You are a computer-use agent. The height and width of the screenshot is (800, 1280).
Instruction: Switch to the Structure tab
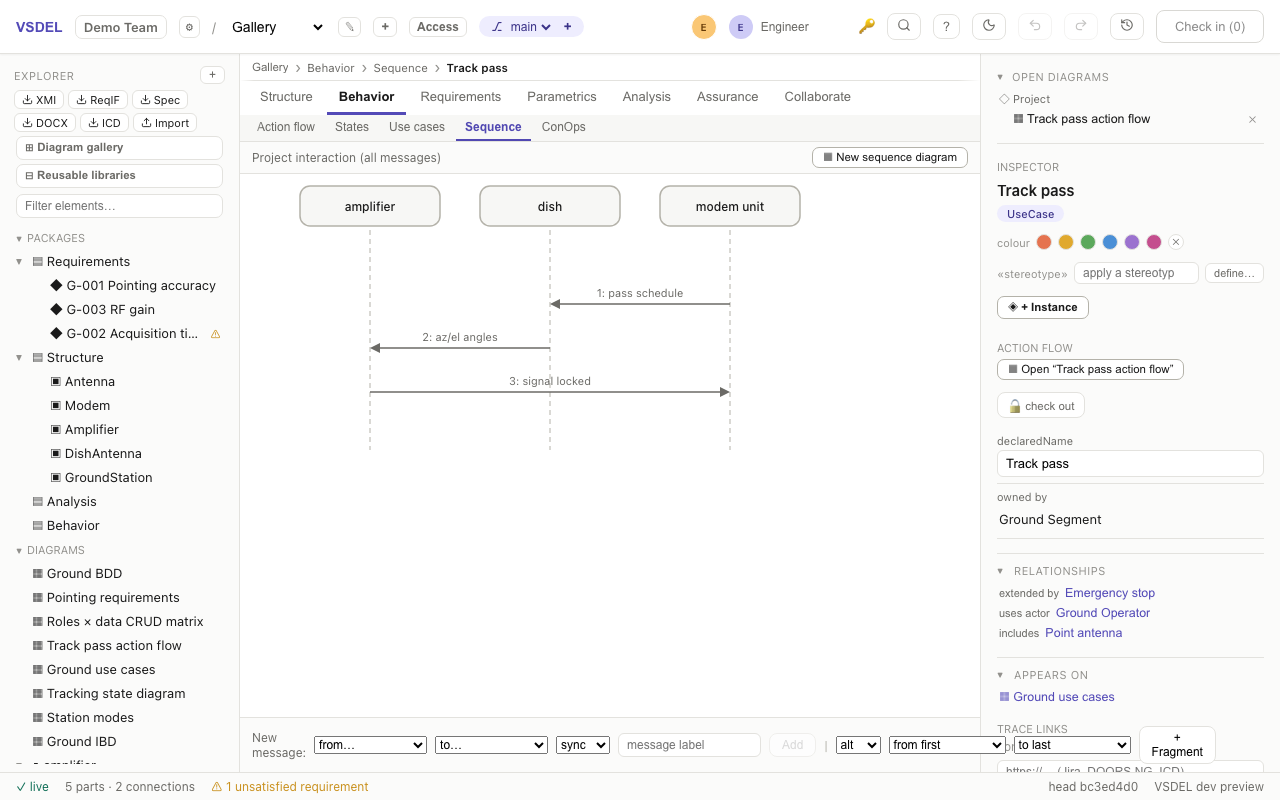pyautogui.click(x=286, y=97)
